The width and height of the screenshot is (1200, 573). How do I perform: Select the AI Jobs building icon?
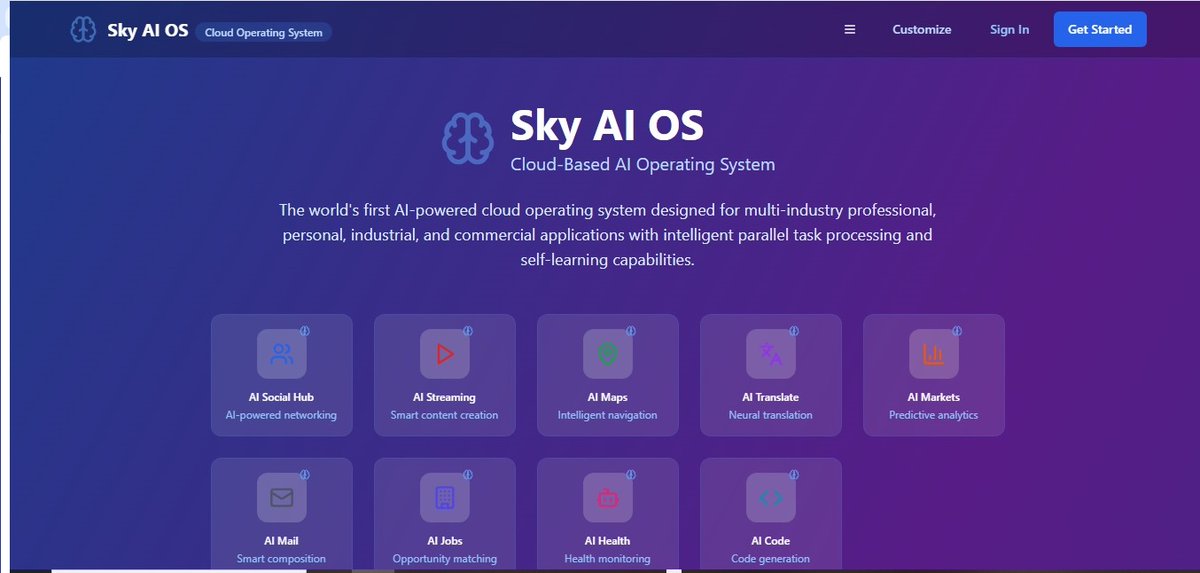pyautogui.click(x=445, y=498)
